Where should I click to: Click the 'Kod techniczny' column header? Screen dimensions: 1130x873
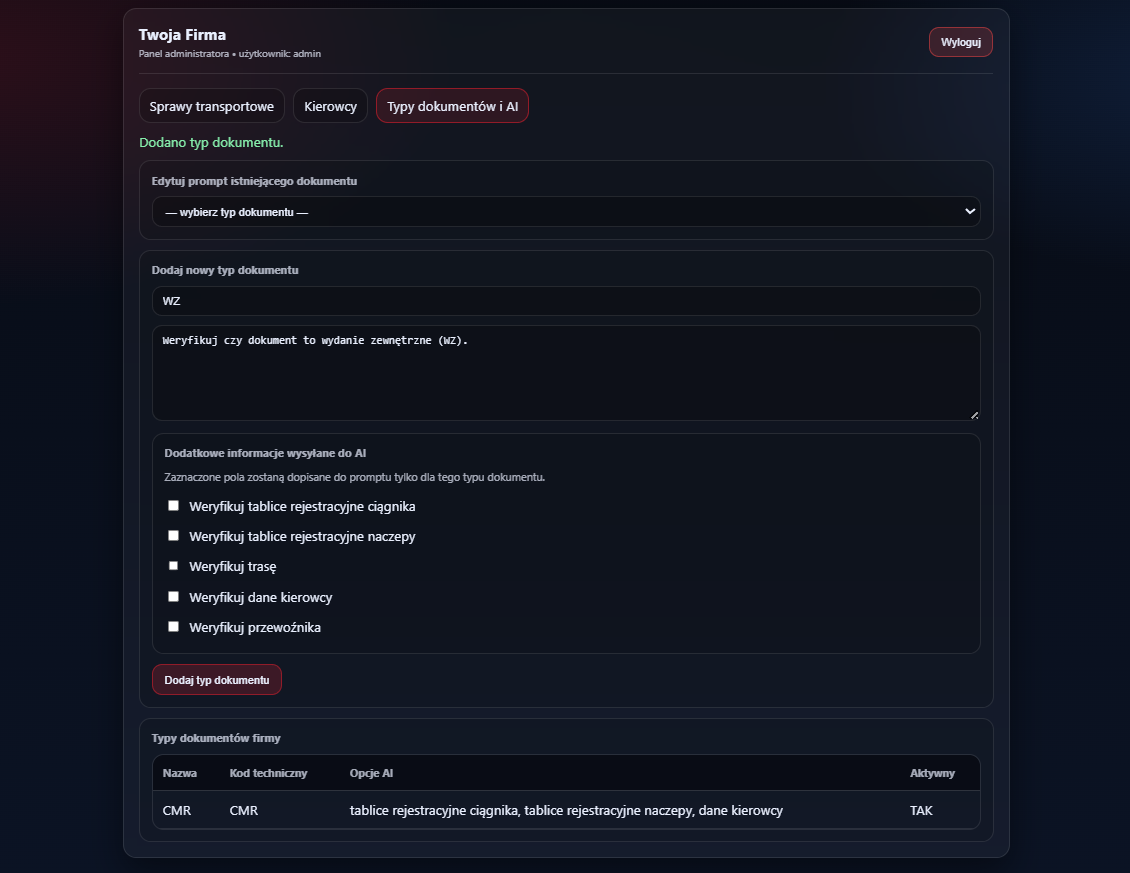click(268, 773)
